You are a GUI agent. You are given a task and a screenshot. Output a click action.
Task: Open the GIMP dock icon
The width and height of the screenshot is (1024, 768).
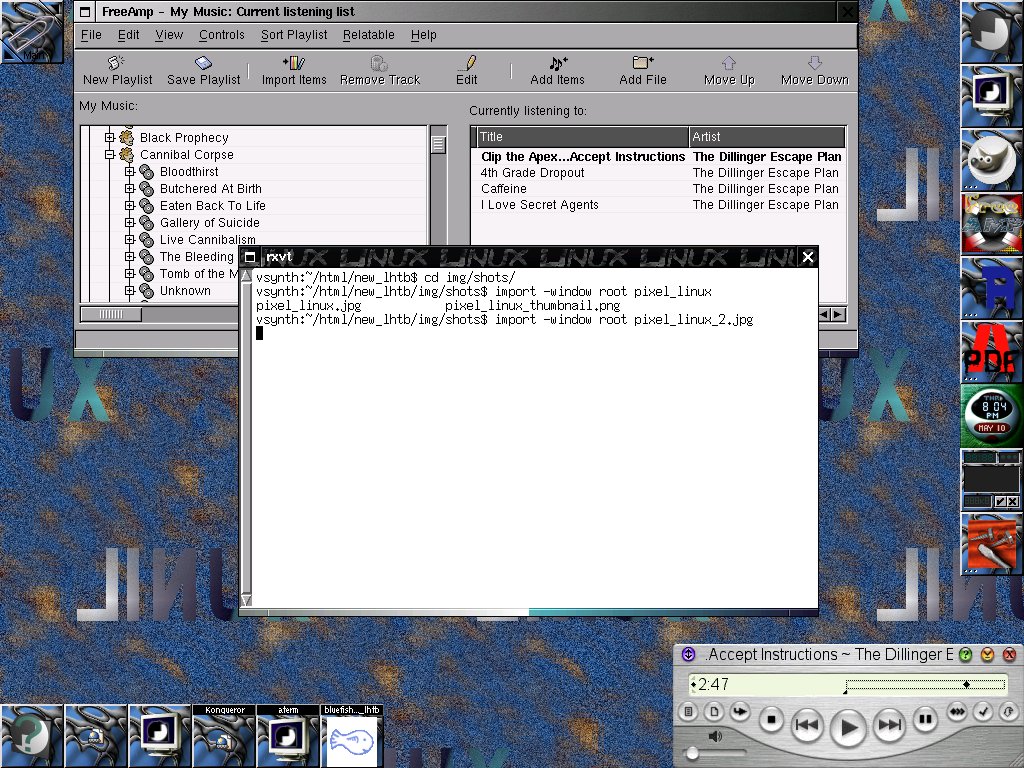coord(991,160)
